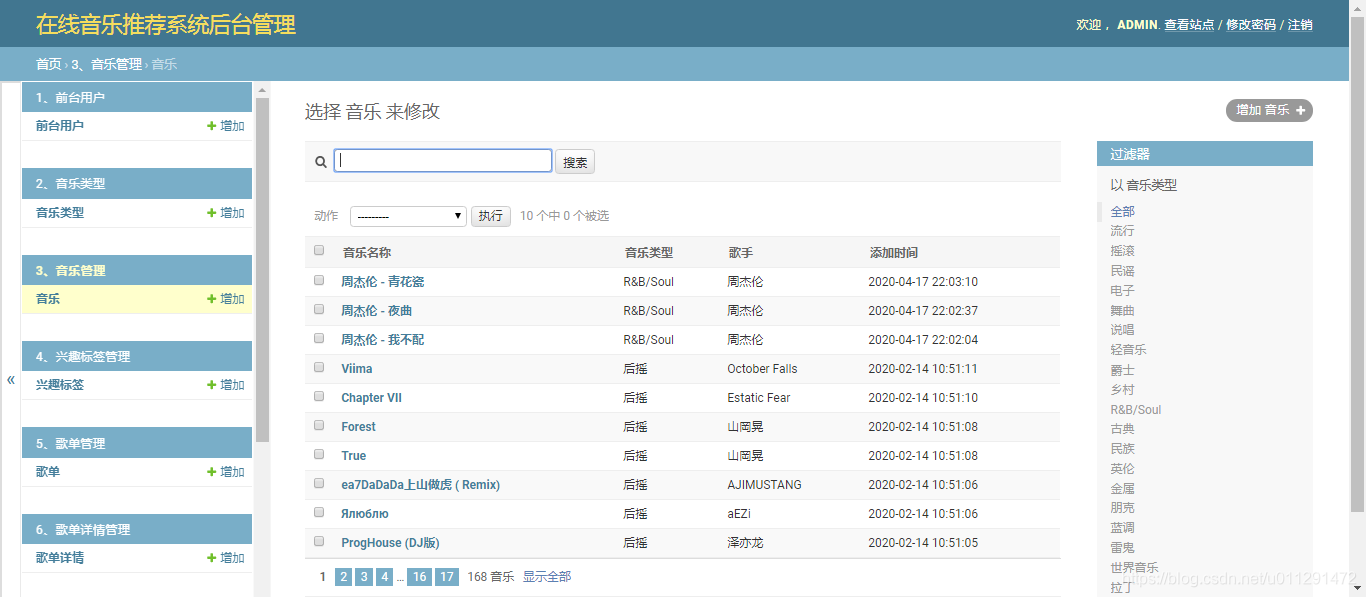Filter by 民谣 music type
Viewport: 1366px width, 597px height.
[1123, 271]
